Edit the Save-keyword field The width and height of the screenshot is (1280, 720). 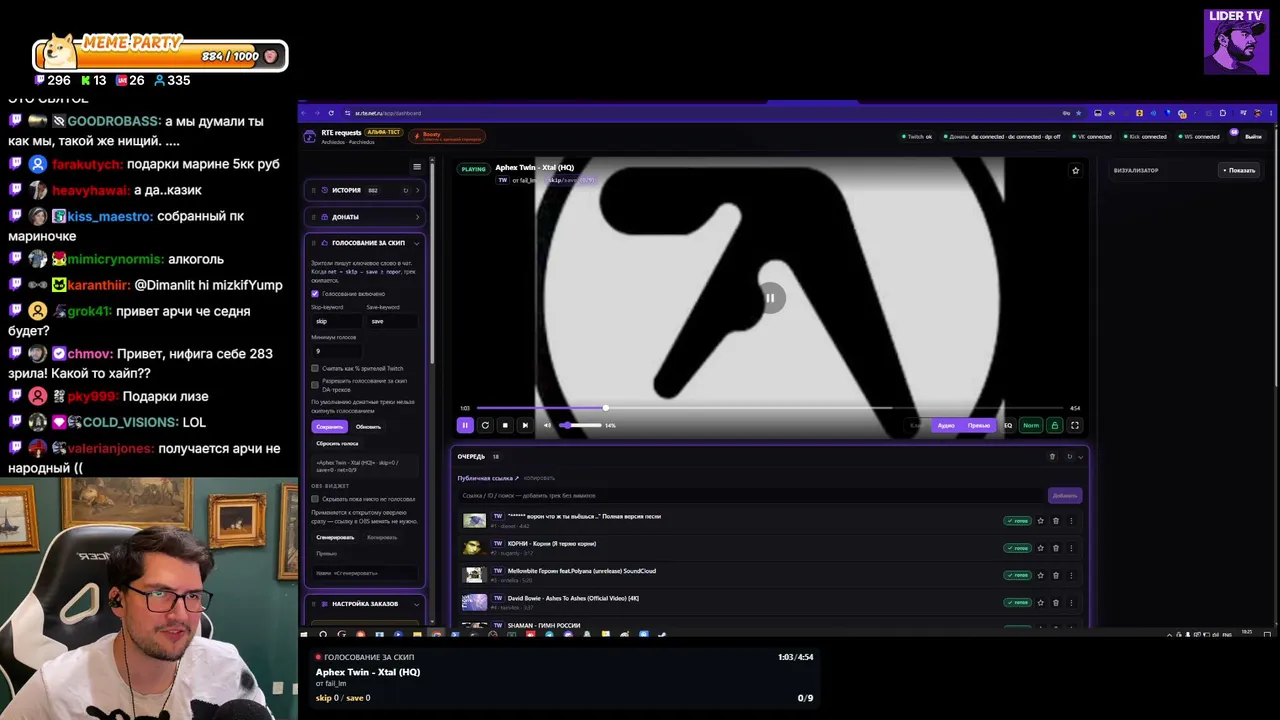(x=392, y=321)
